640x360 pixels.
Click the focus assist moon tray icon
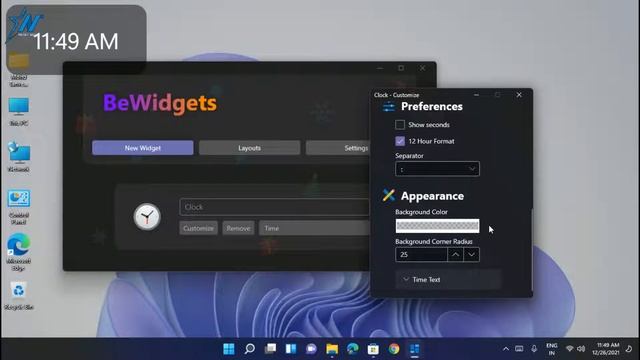coord(630,349)
